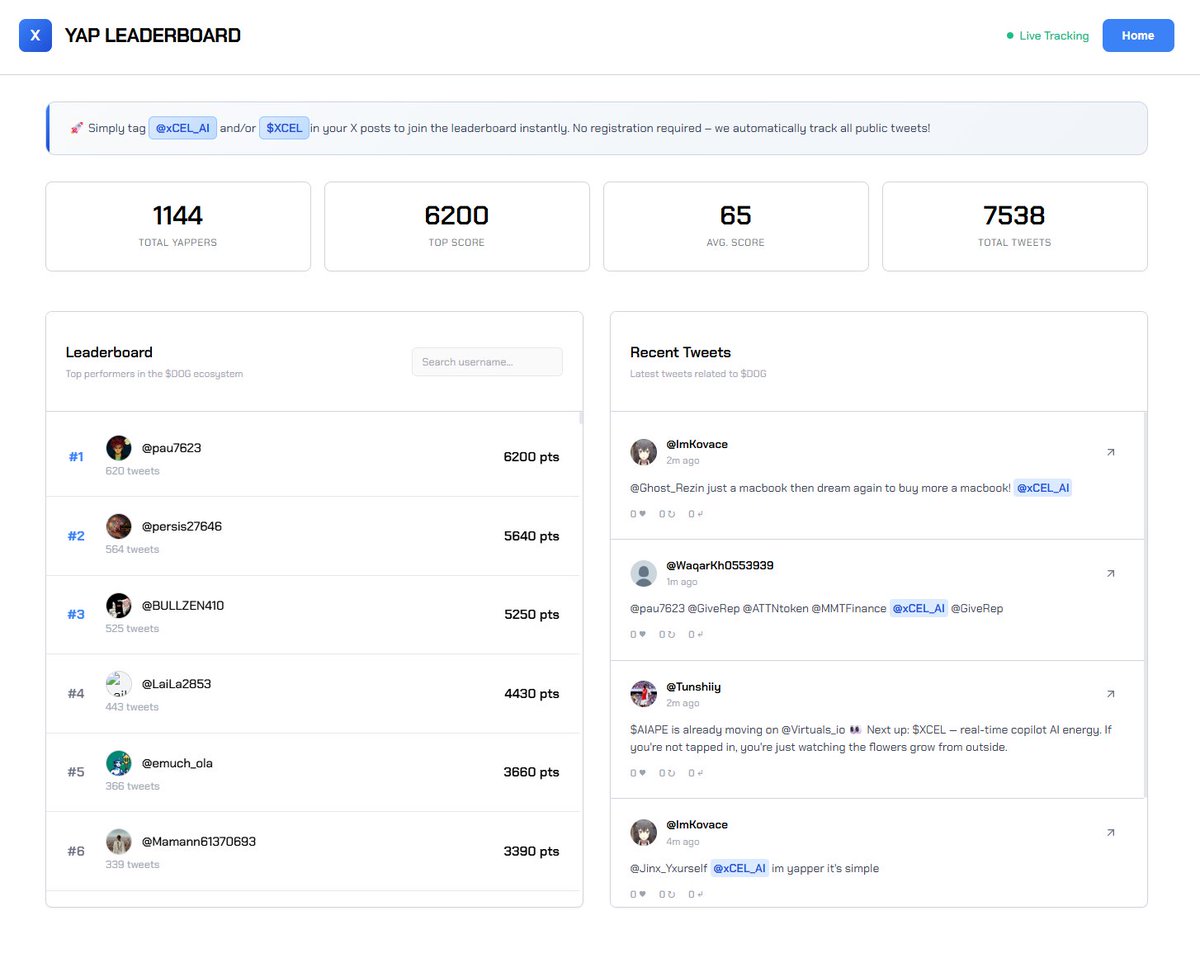Click the avatar of @LaiLa2853
Screen dimensions: 1200x972
click(119, 684)
